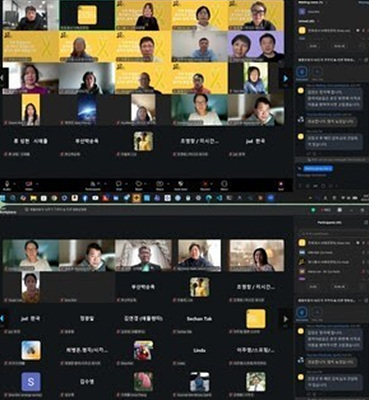Stop video using the Video camera icon
Viewport: 369px width, 400px height.
tap(28, 184)
